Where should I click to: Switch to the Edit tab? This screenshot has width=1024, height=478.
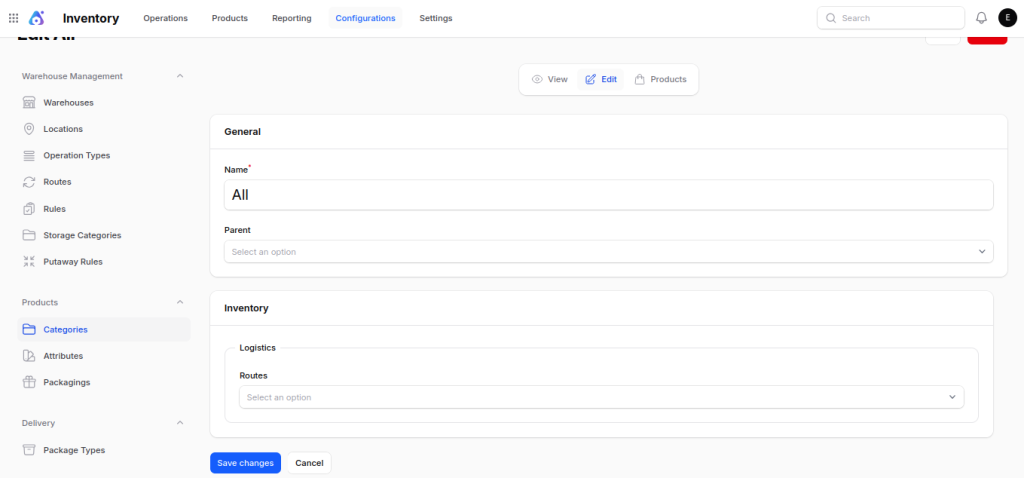pos(601,79)
